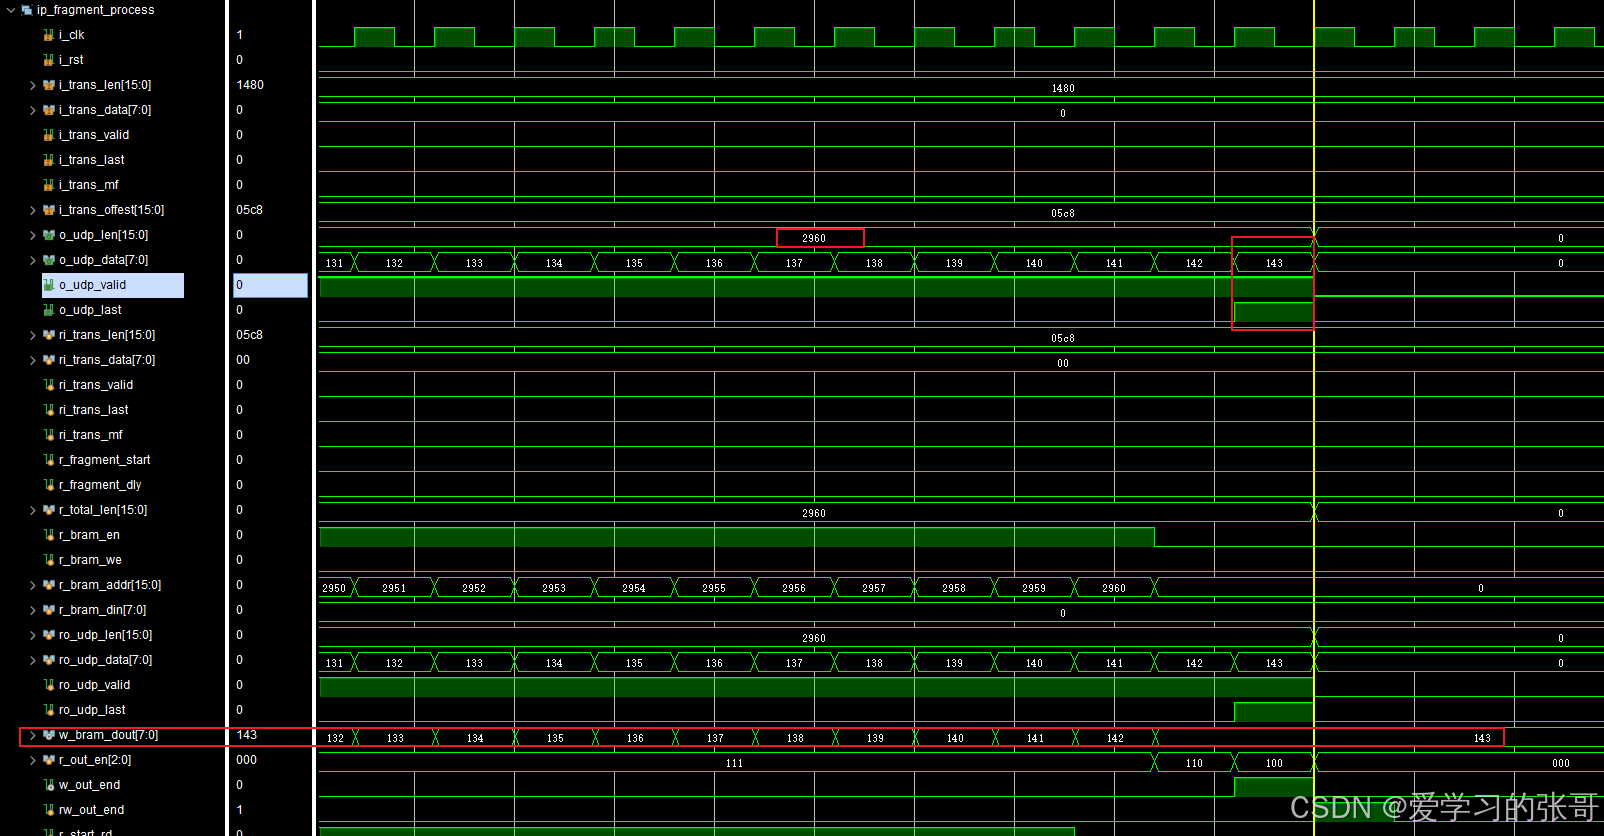Click the ri_trans_last signal icon

pos(49,410)
